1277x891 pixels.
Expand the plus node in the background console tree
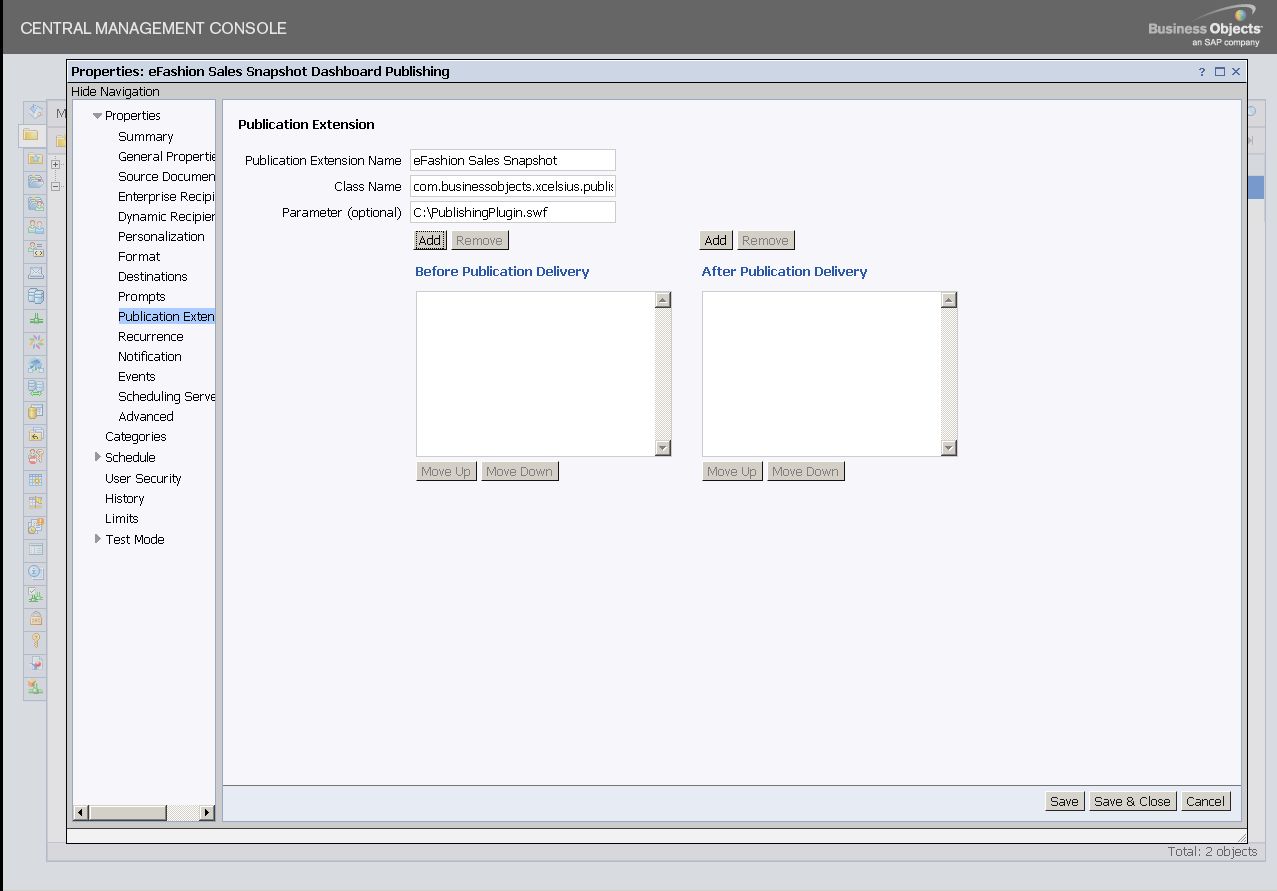pos(56,165)
